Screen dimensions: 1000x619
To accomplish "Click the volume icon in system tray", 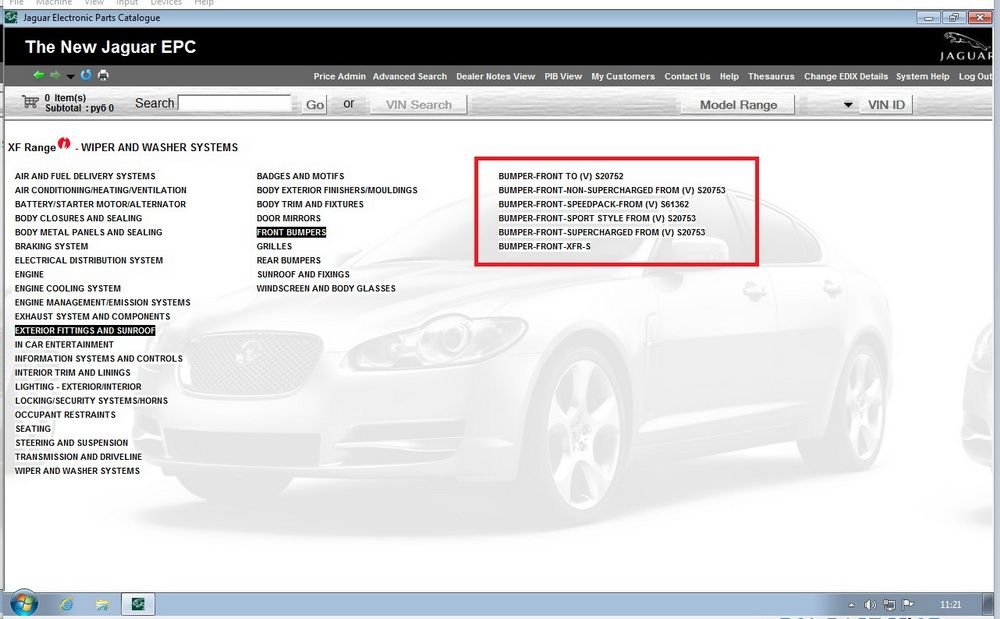I will [870, 605].
